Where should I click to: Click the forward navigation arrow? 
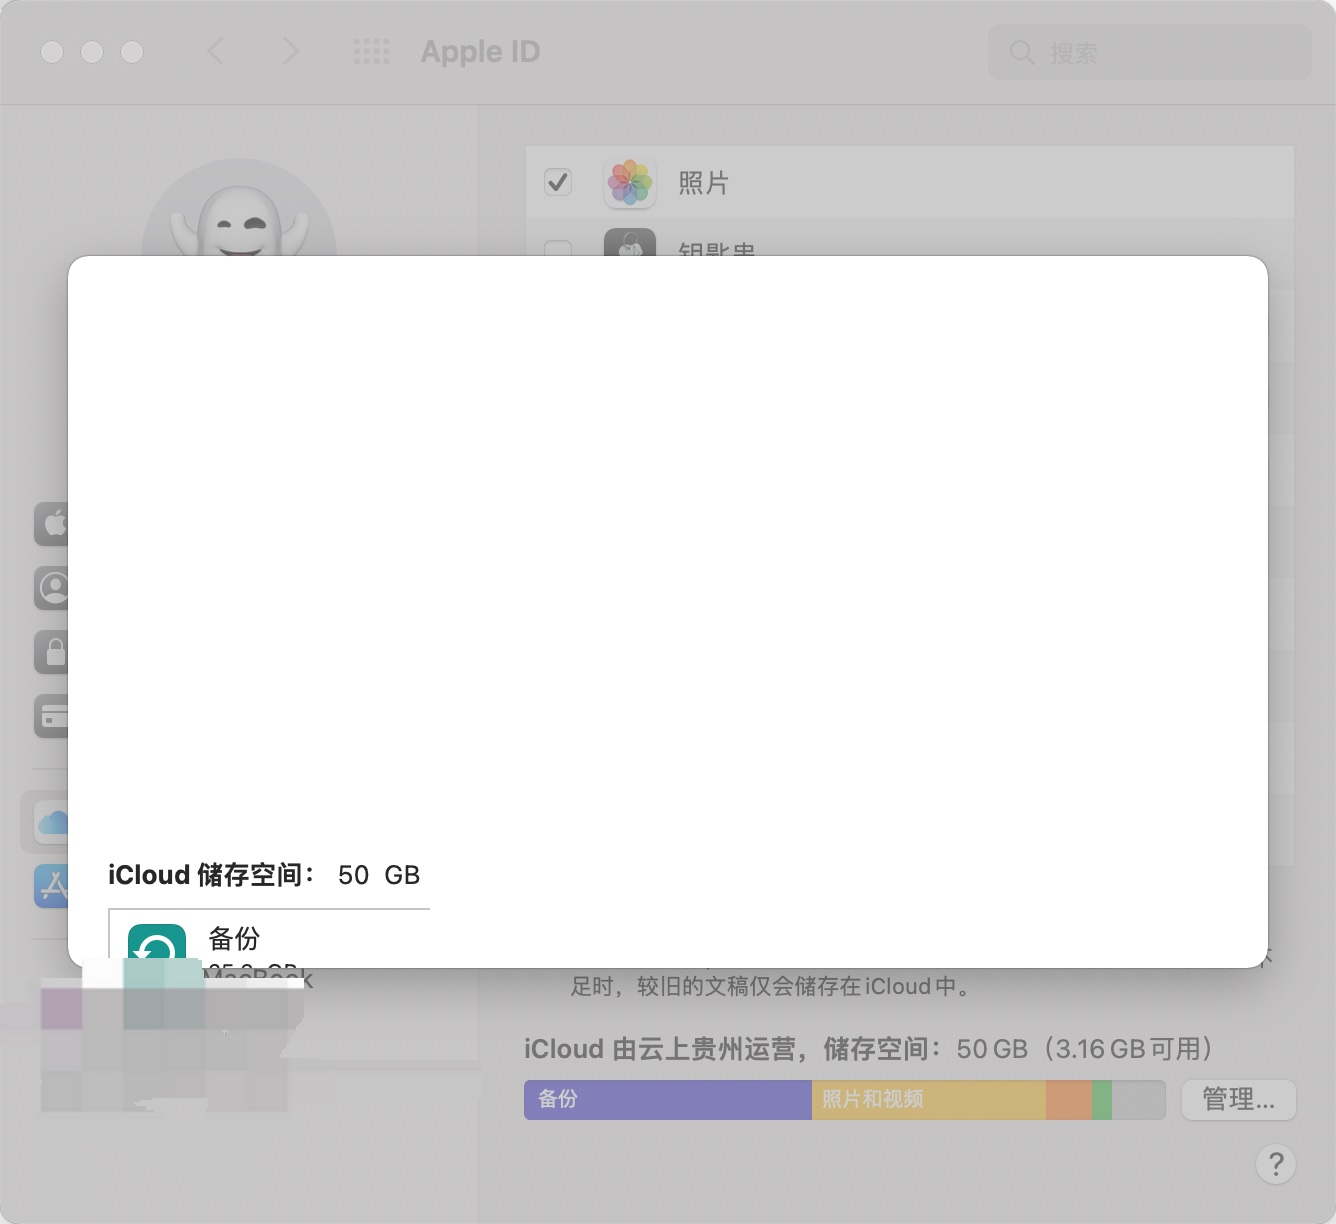(290, 51)
